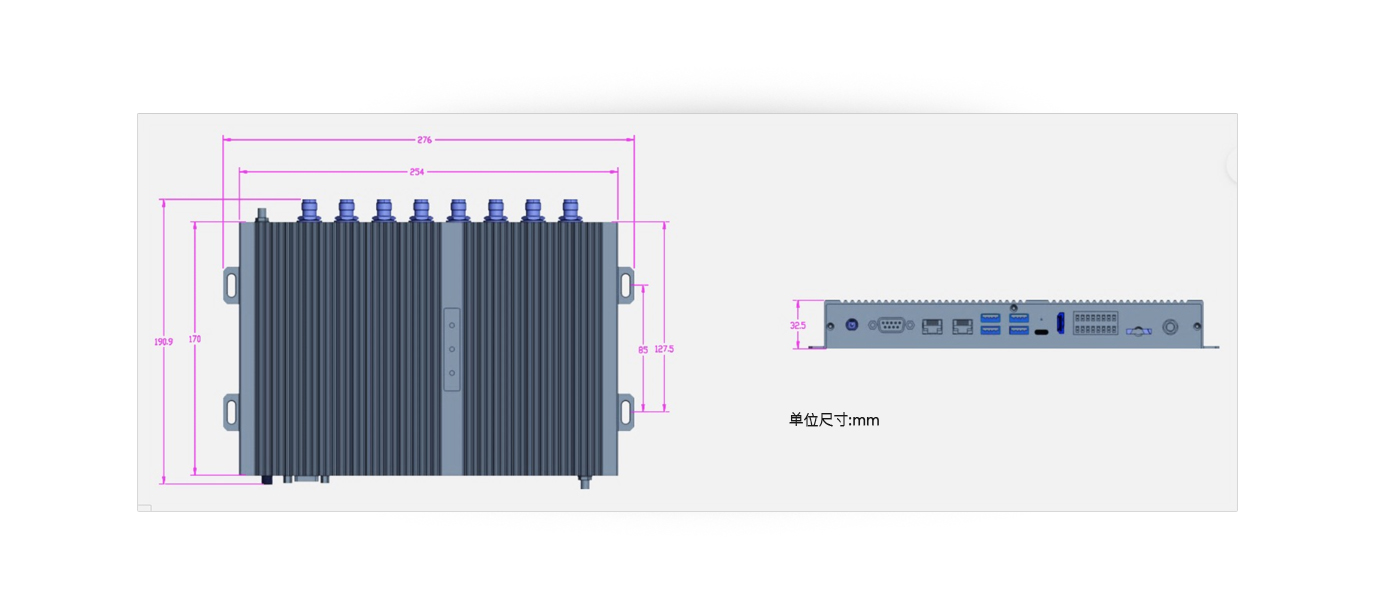Screen dimensions: 1385x604
Task: Click the round blue jack left of serial port
Action: (853, 325)
